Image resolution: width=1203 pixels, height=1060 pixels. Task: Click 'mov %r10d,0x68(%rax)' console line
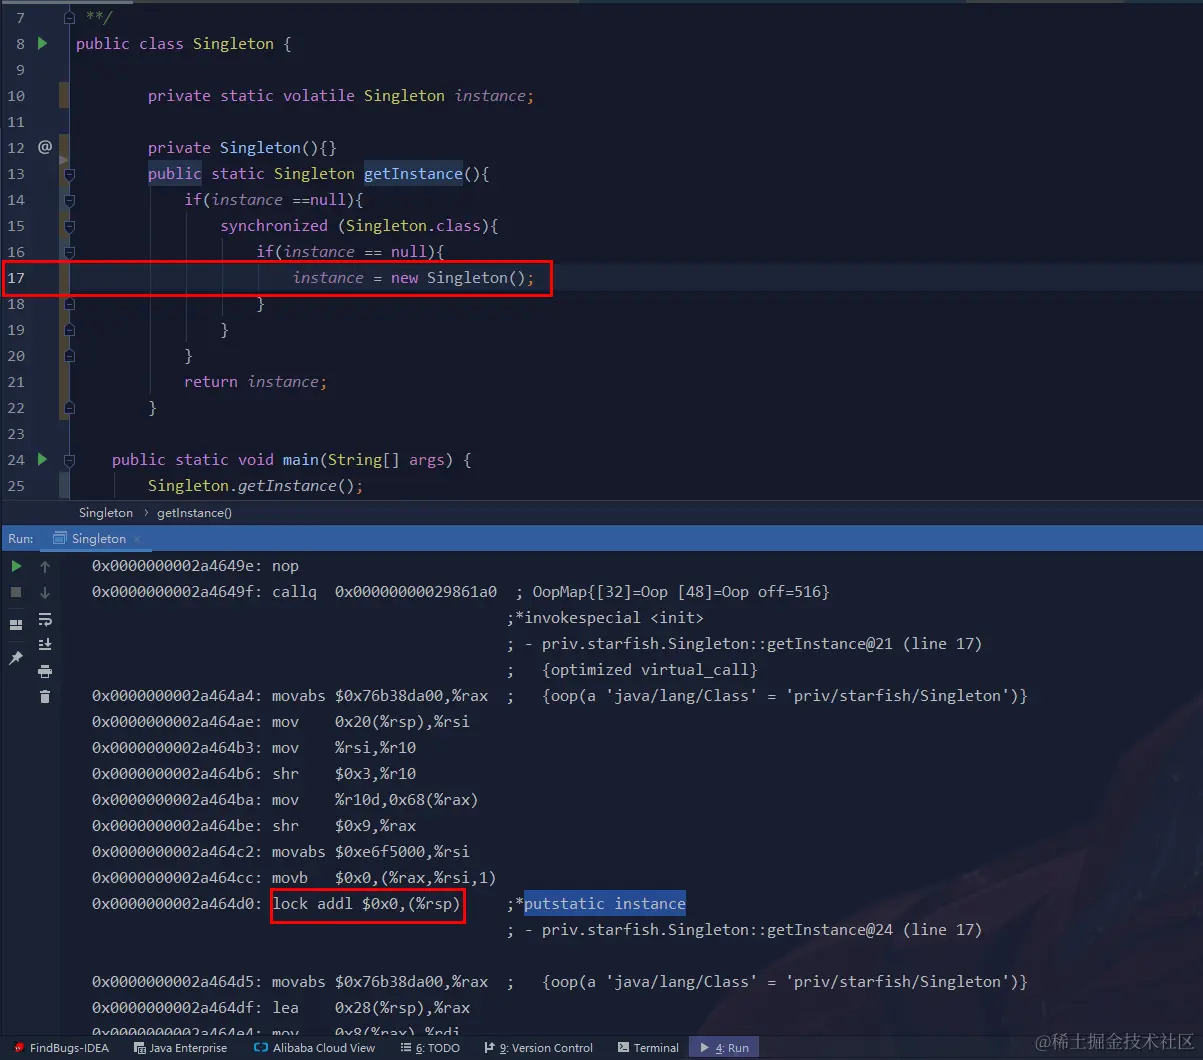tap(285, 800)
